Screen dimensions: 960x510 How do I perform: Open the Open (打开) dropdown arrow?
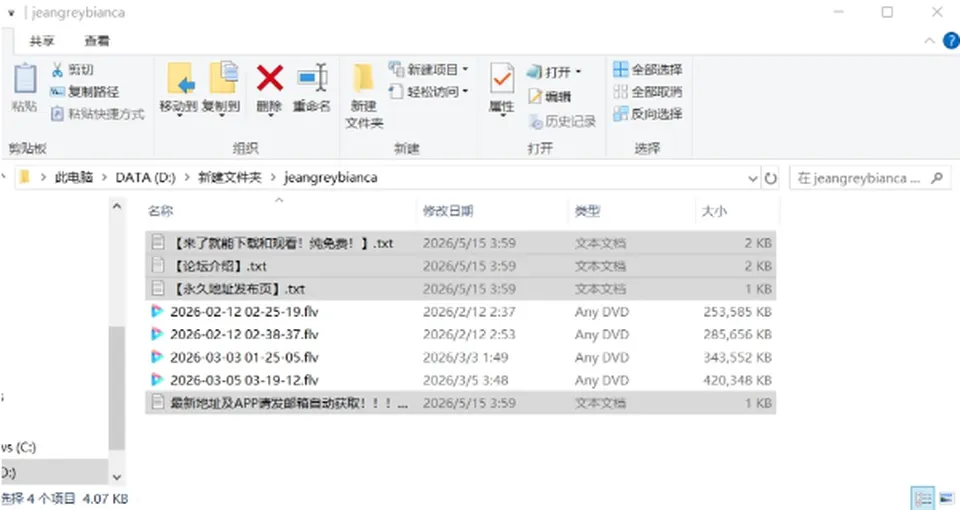(x=579, y=72)
